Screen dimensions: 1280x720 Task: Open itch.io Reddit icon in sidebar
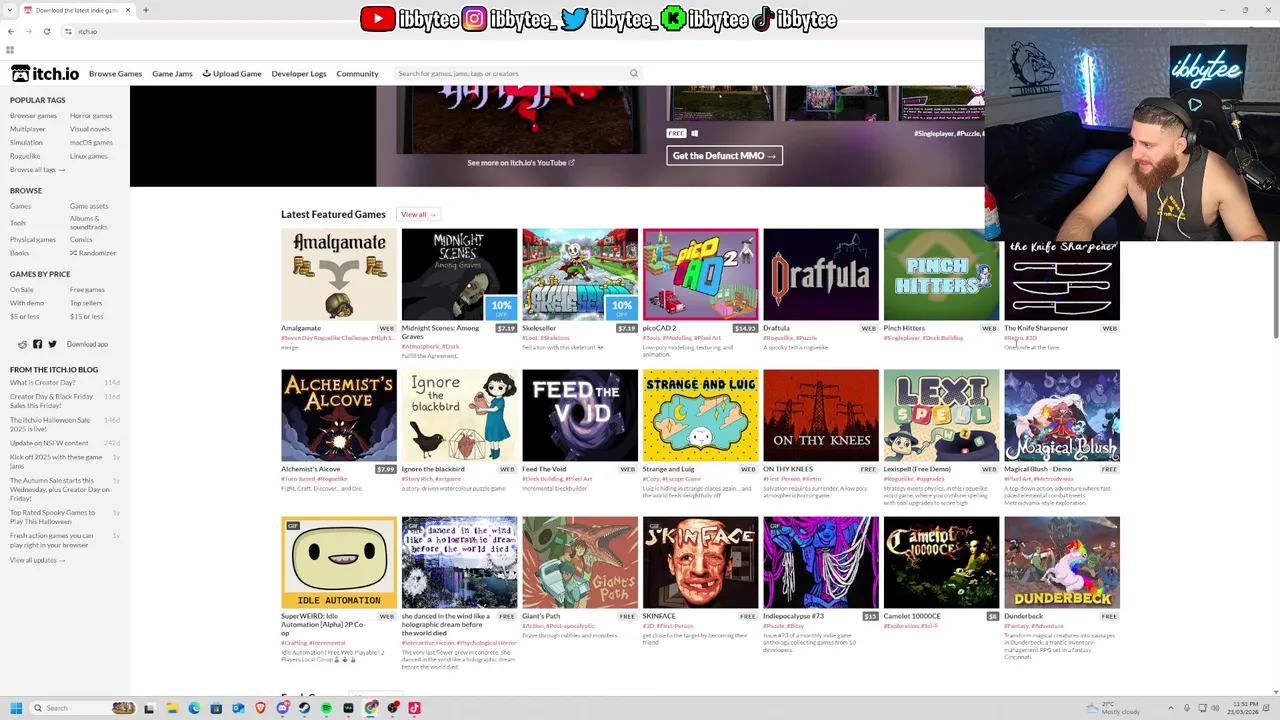22,344
